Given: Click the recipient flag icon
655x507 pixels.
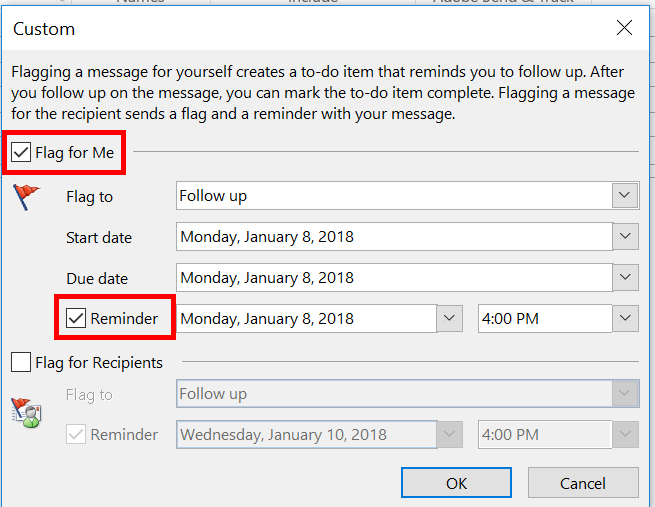Looking at the screenshot, I should (x=27, y=412).
